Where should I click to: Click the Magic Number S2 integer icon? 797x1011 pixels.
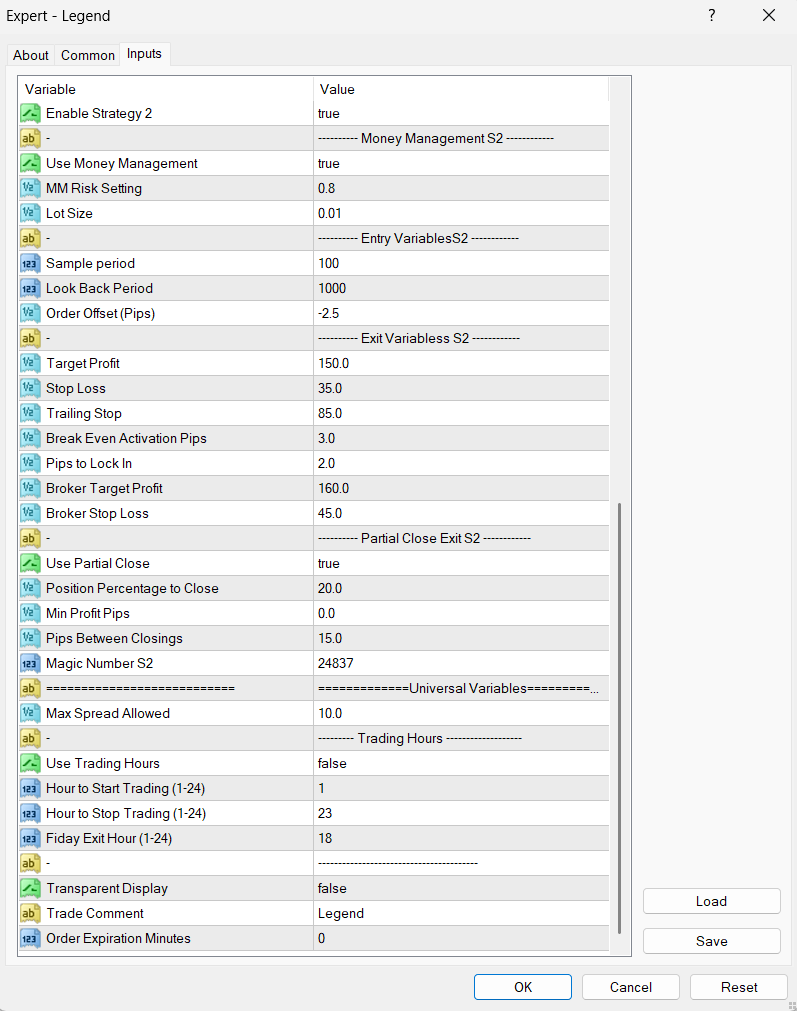tap(30, 663)
